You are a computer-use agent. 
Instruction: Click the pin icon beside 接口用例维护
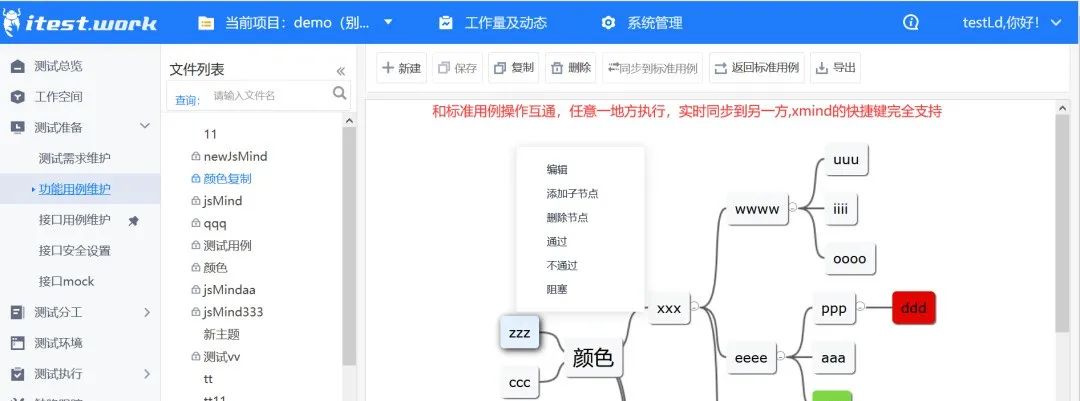pyautogui.click(x=134, y=220)
